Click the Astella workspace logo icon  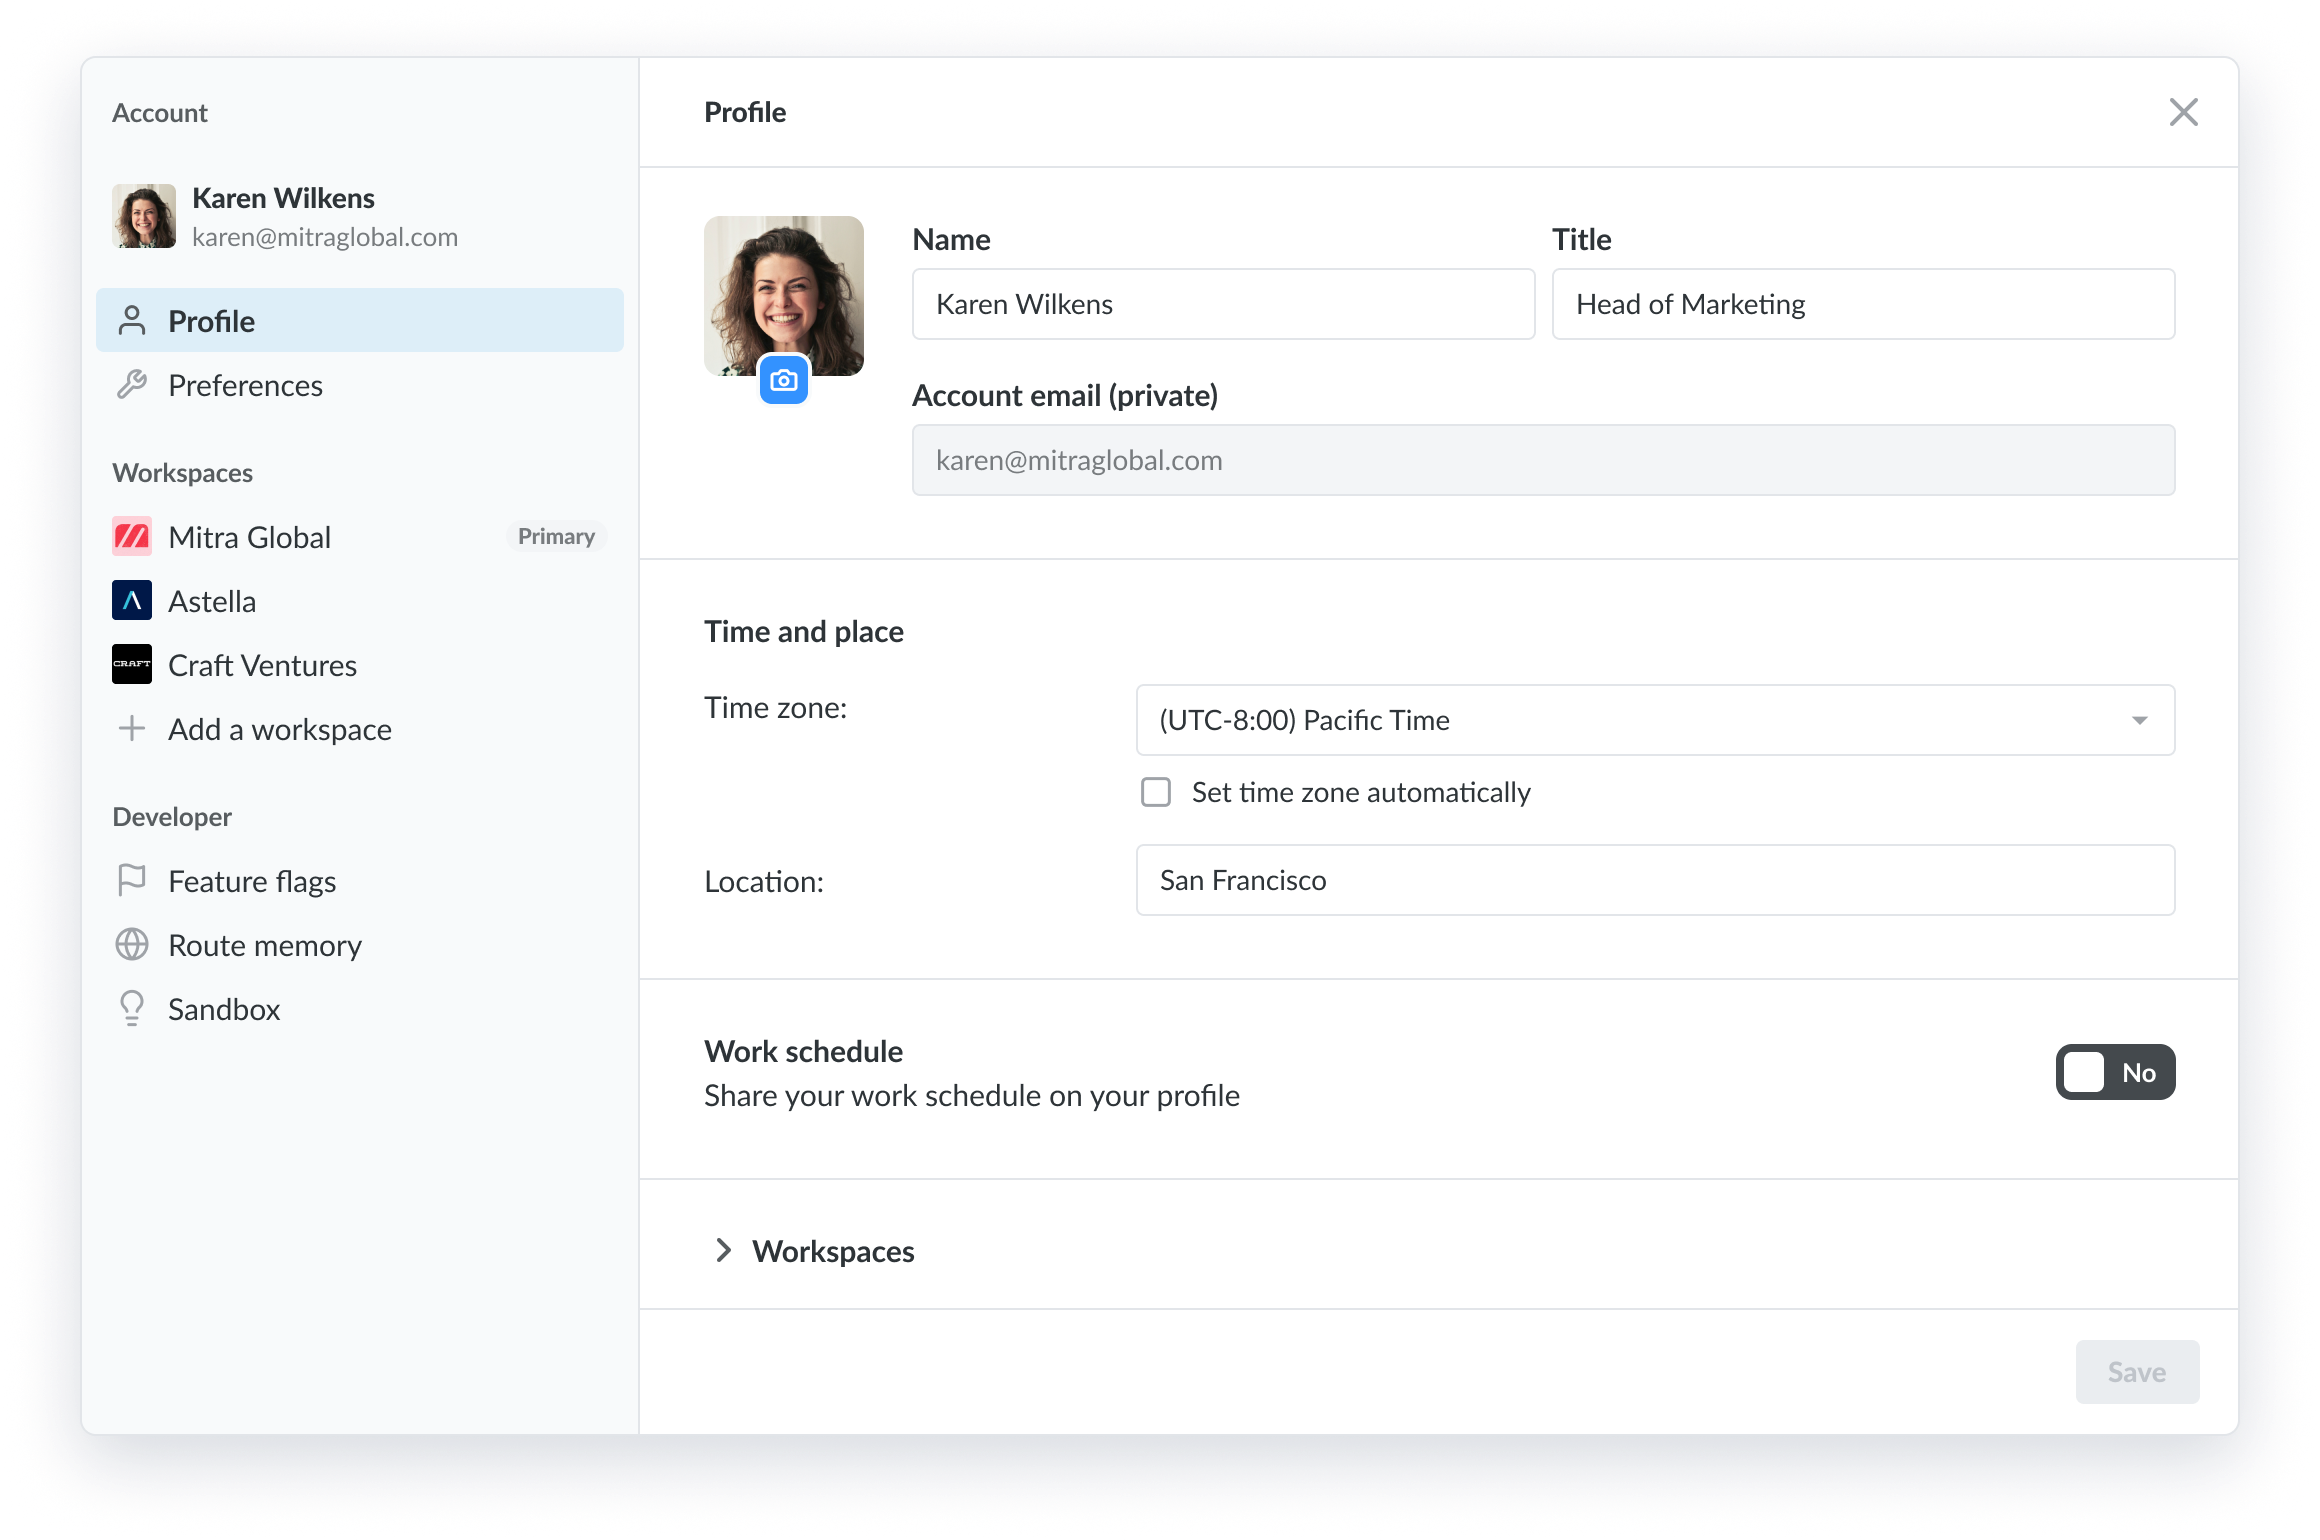coord(132,601)
